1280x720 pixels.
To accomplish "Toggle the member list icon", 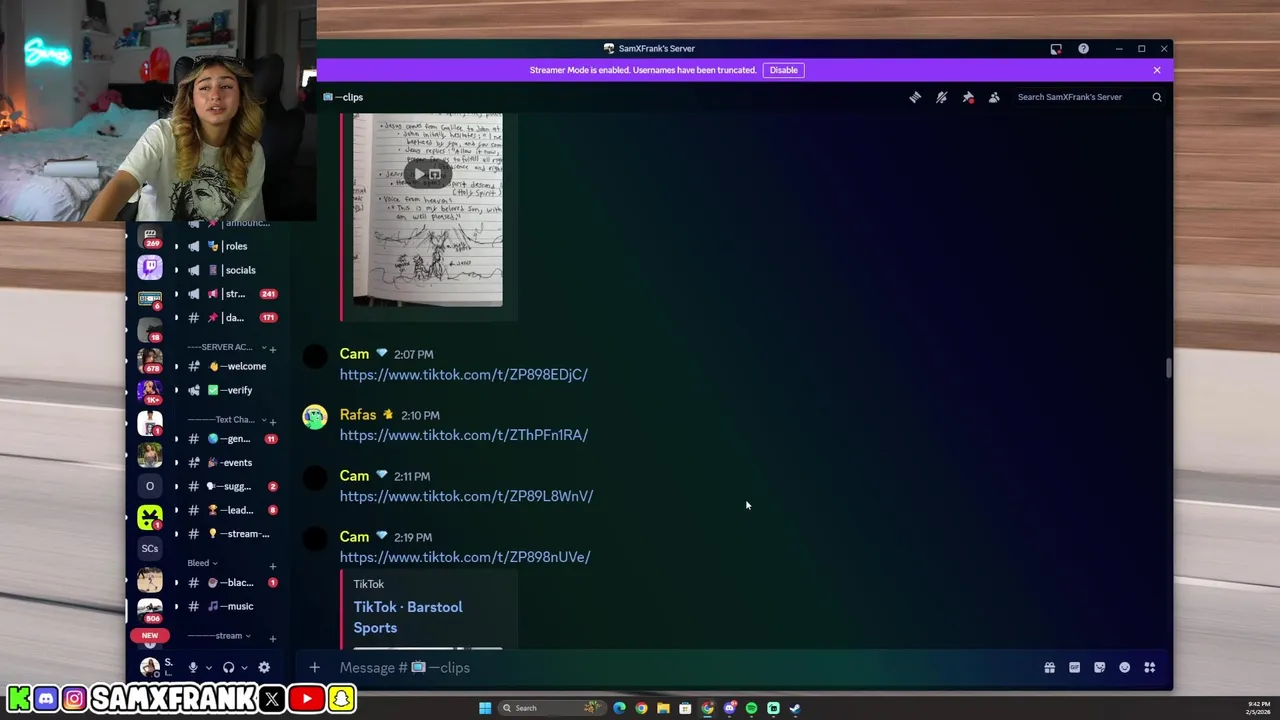I will [994, 97].
